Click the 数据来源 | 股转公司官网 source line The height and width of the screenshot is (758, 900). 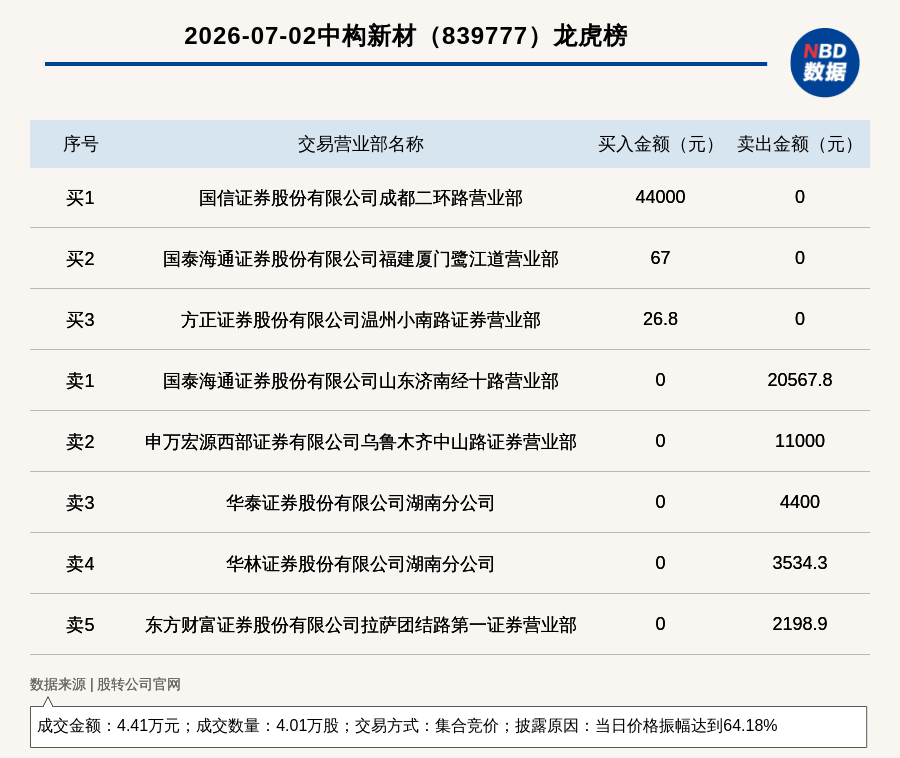105,684
